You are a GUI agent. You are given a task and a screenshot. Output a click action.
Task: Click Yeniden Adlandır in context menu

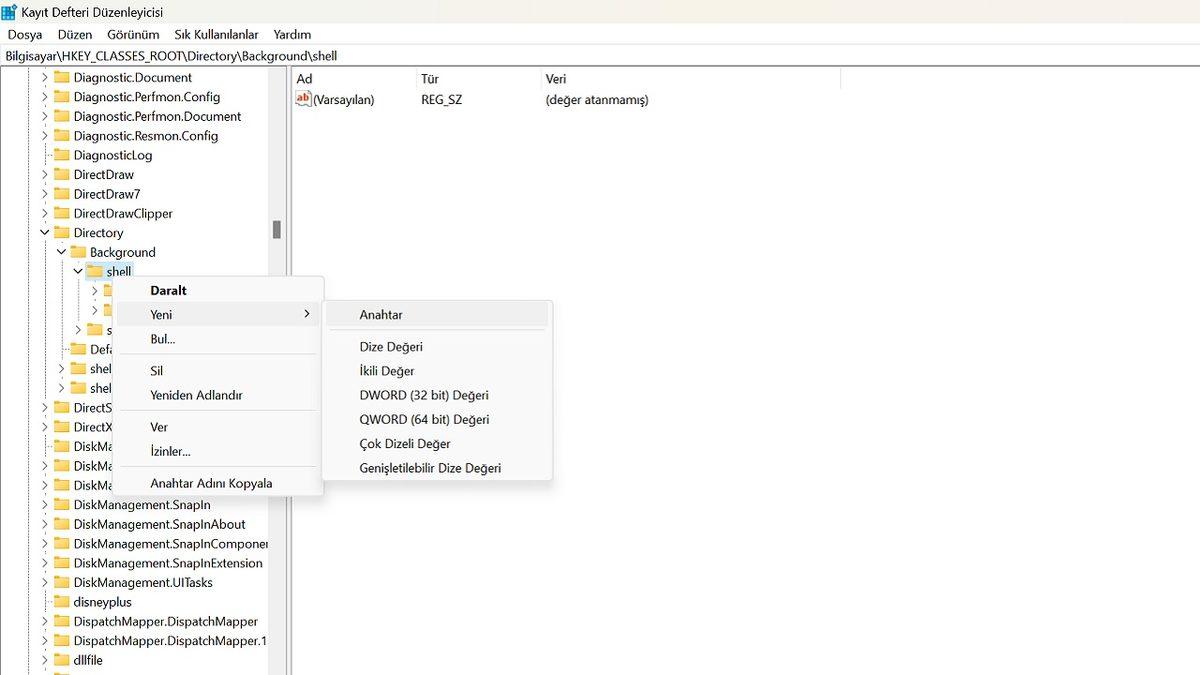(196, 395)
